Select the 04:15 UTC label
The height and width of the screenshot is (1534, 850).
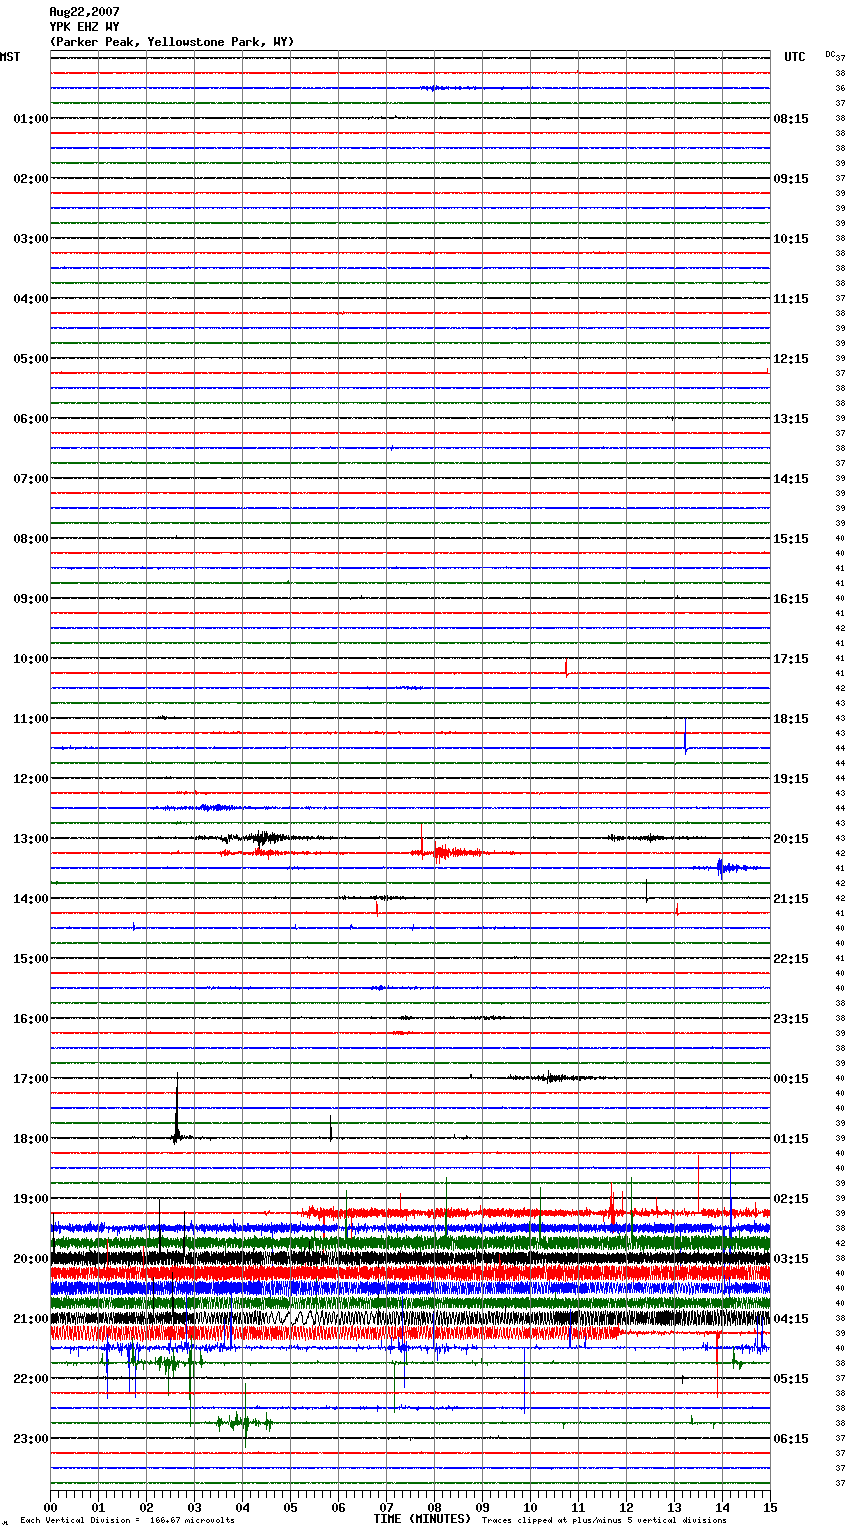791,1319
